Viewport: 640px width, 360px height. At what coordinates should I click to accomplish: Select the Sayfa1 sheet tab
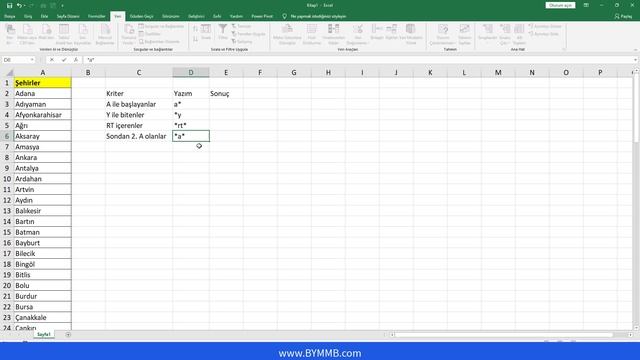[x=44, y=334]
